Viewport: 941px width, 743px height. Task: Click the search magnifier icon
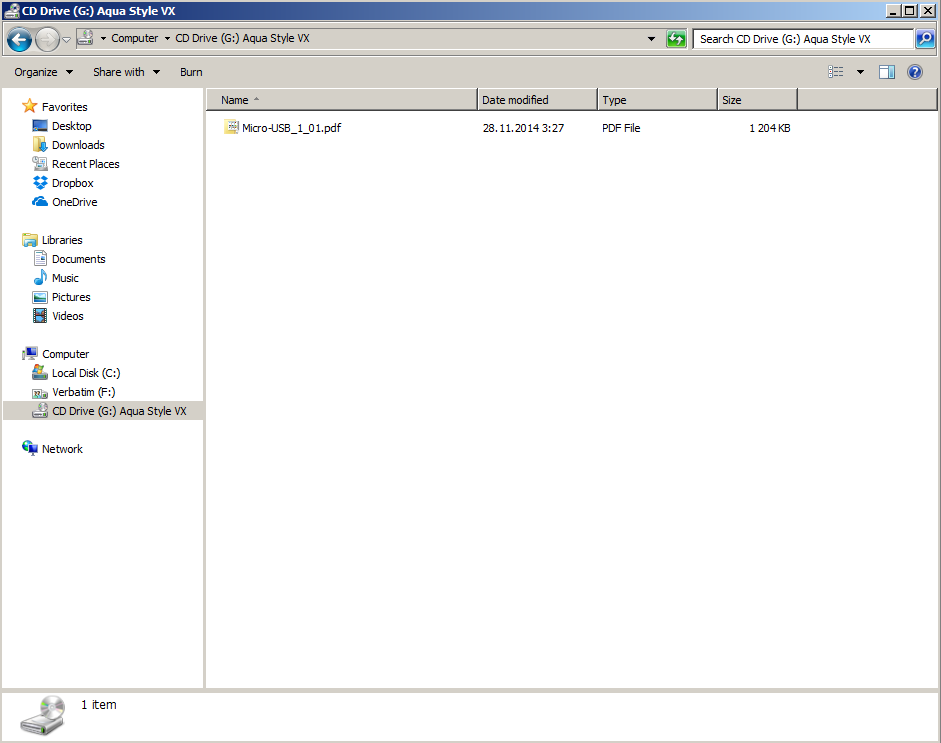click(x=925, y=39)
